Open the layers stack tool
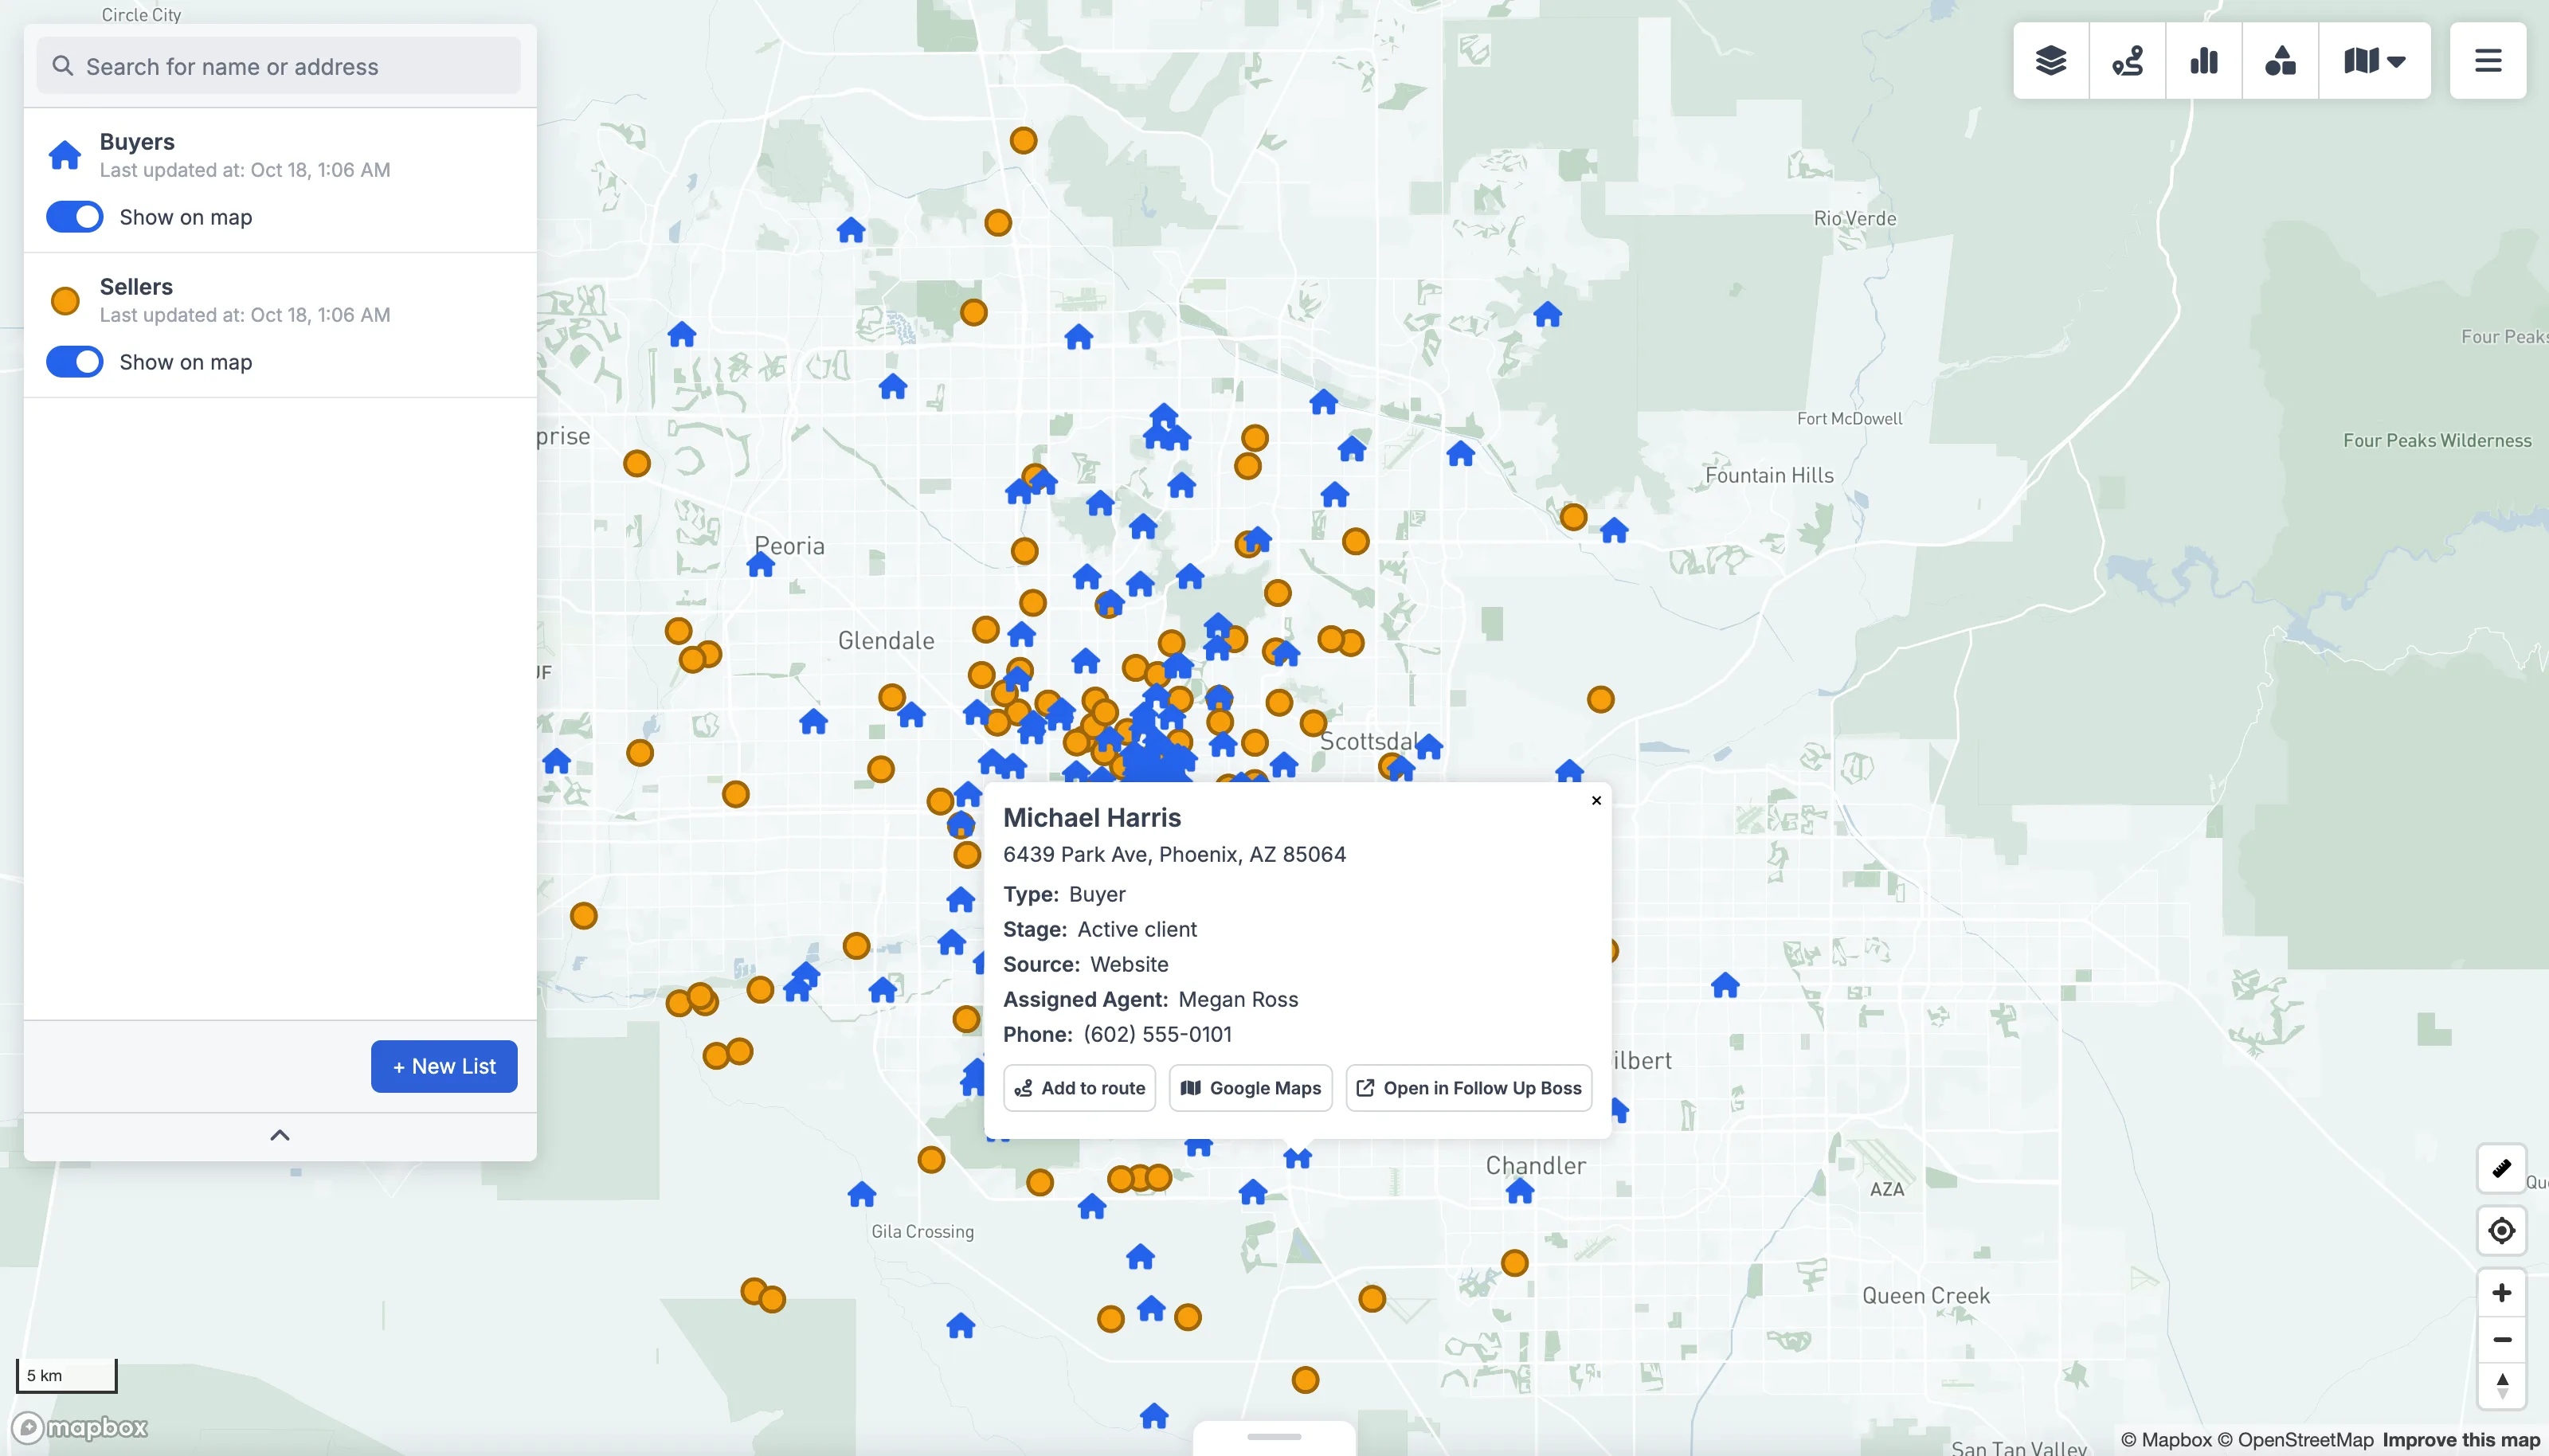Viewport: 2549px width, 1456px height. point(2051,61)
